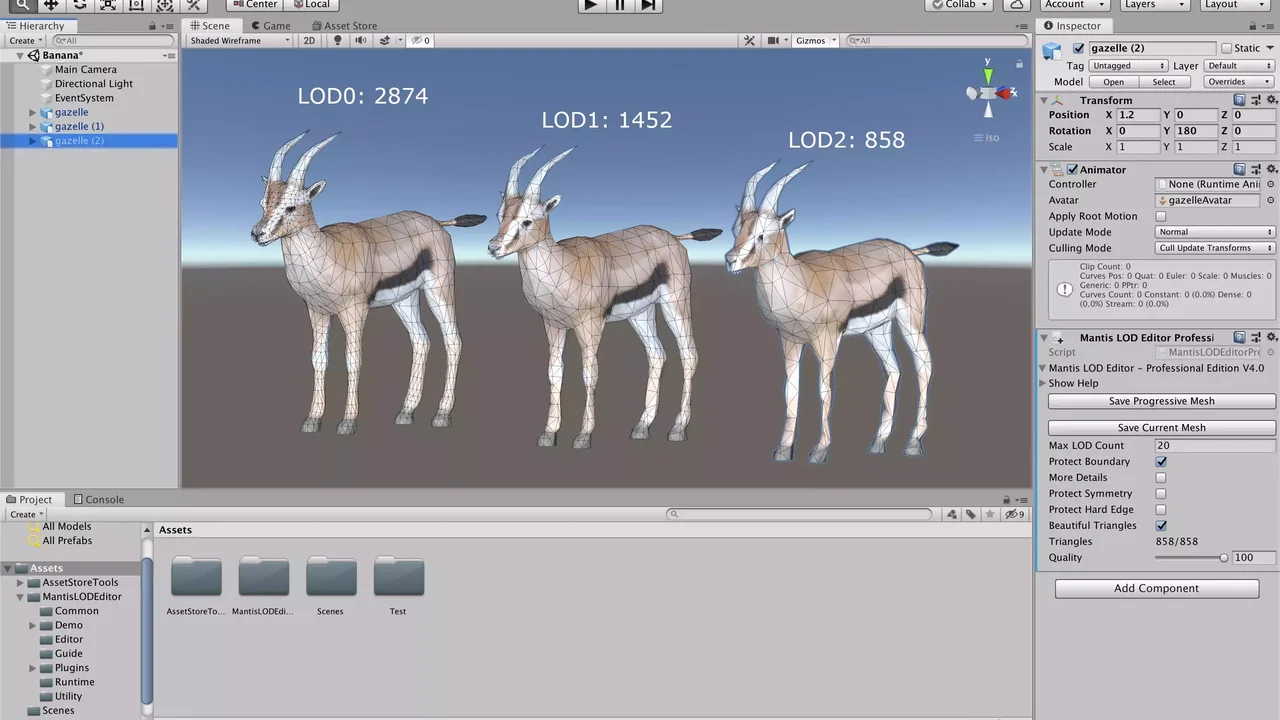1280x720 pixels.
Task: Click the Model Open button
Action: click(1113, 82)
